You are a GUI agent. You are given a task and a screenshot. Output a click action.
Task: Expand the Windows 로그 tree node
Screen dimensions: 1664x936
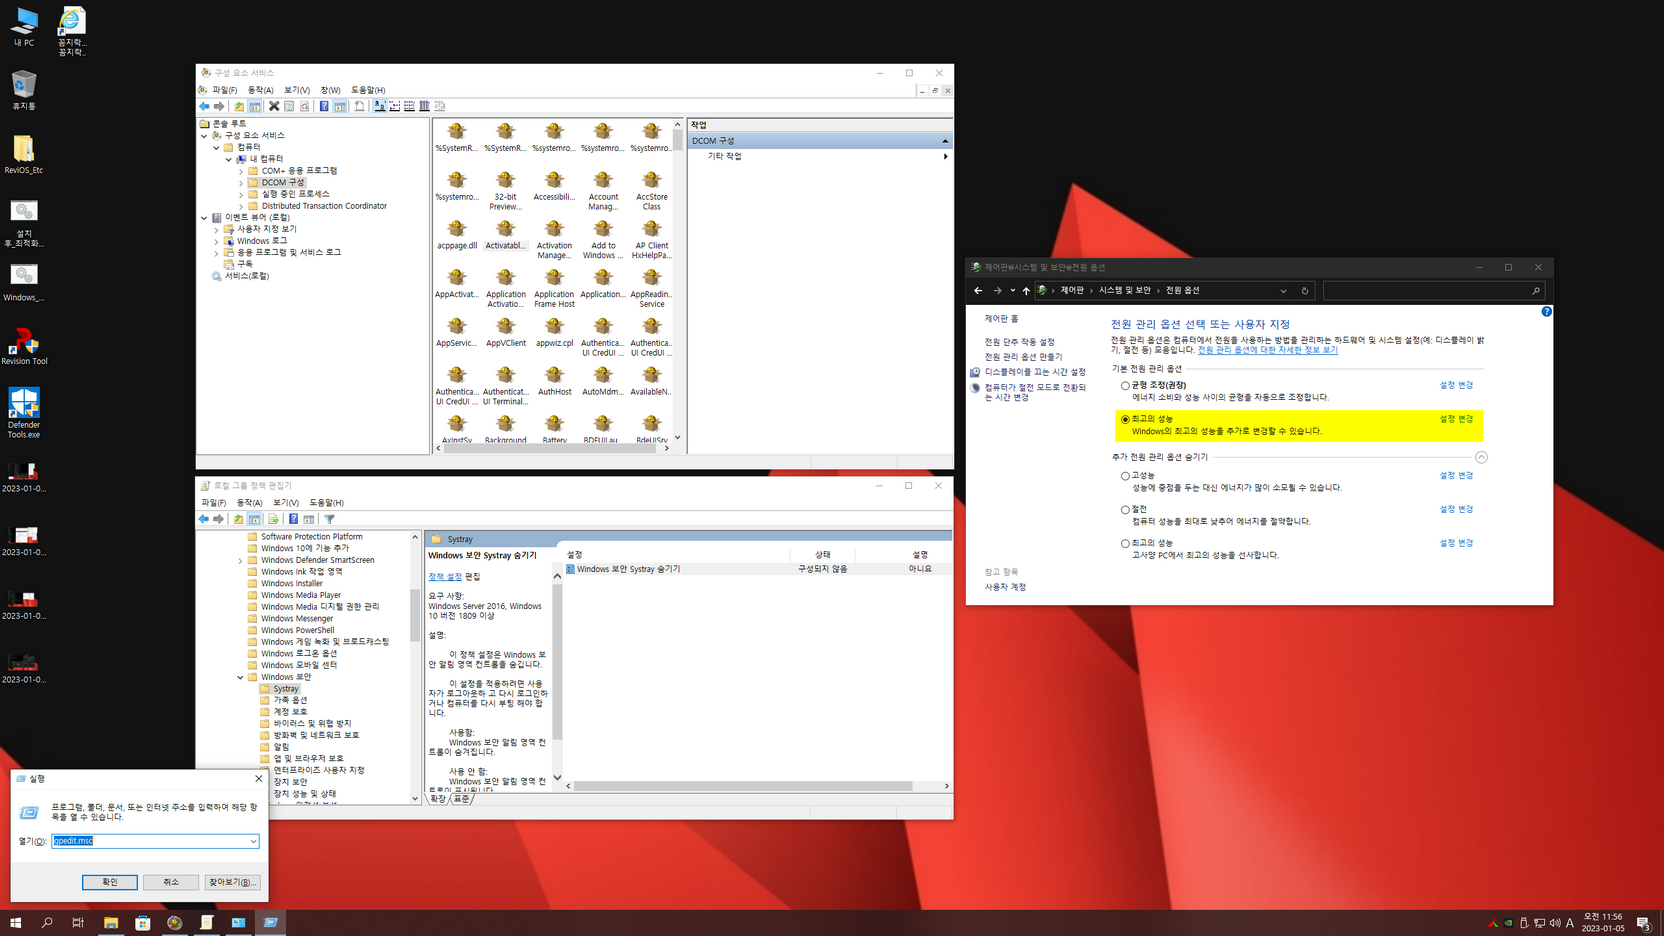217,241
